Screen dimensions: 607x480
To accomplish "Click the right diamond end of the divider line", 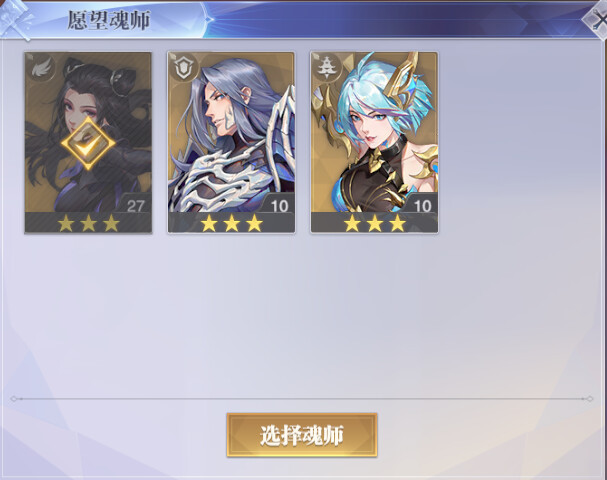I will pos(590,399).
